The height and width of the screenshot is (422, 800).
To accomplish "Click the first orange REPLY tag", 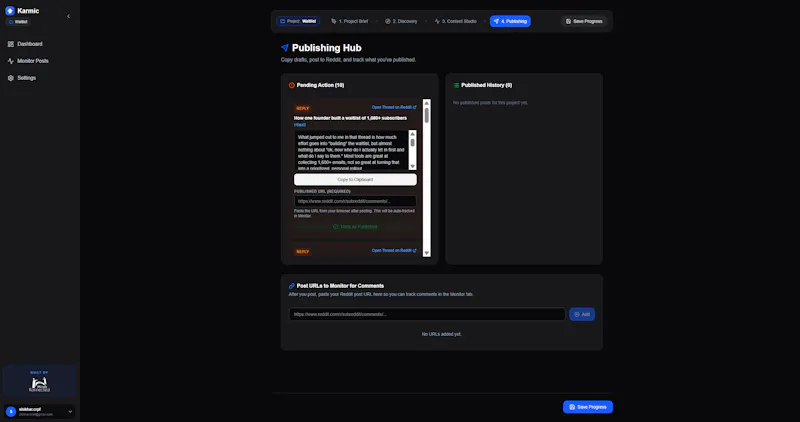I will pyautogui.click(x=303, y=109).
